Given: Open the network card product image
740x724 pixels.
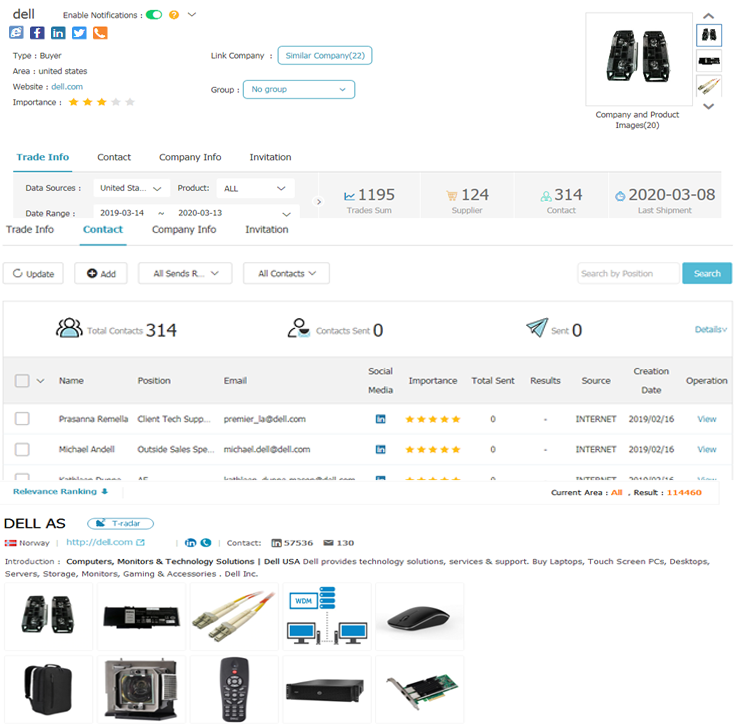Looking at the screenshot, I should [x=420, y=689].
